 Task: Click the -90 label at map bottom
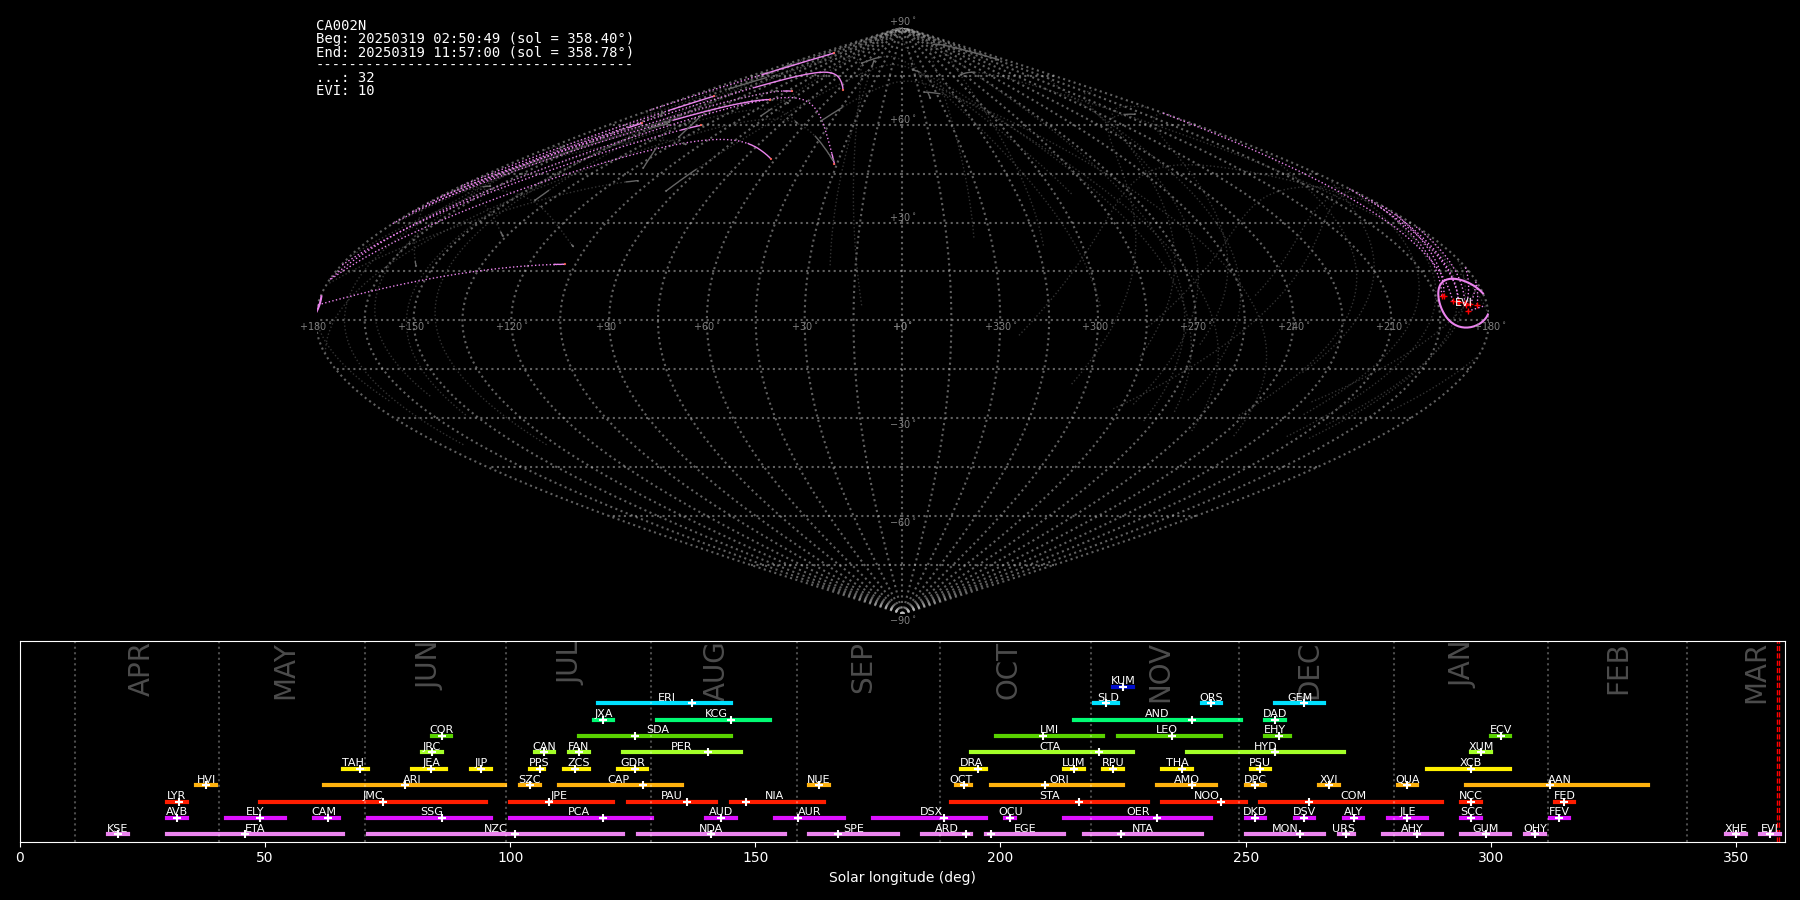[901, 621]
